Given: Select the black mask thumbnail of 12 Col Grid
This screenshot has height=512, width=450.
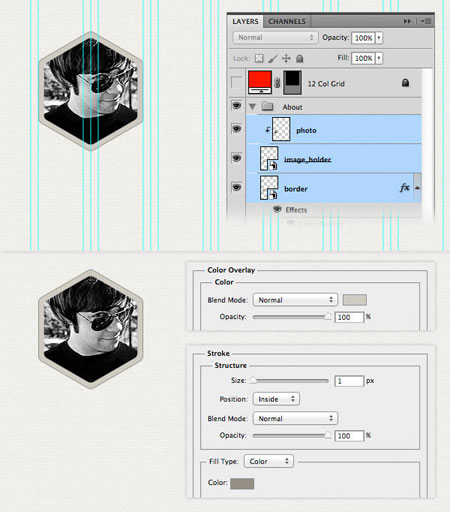Looking at the screenshot, I should pyautogui.click(x=292, y=83).
